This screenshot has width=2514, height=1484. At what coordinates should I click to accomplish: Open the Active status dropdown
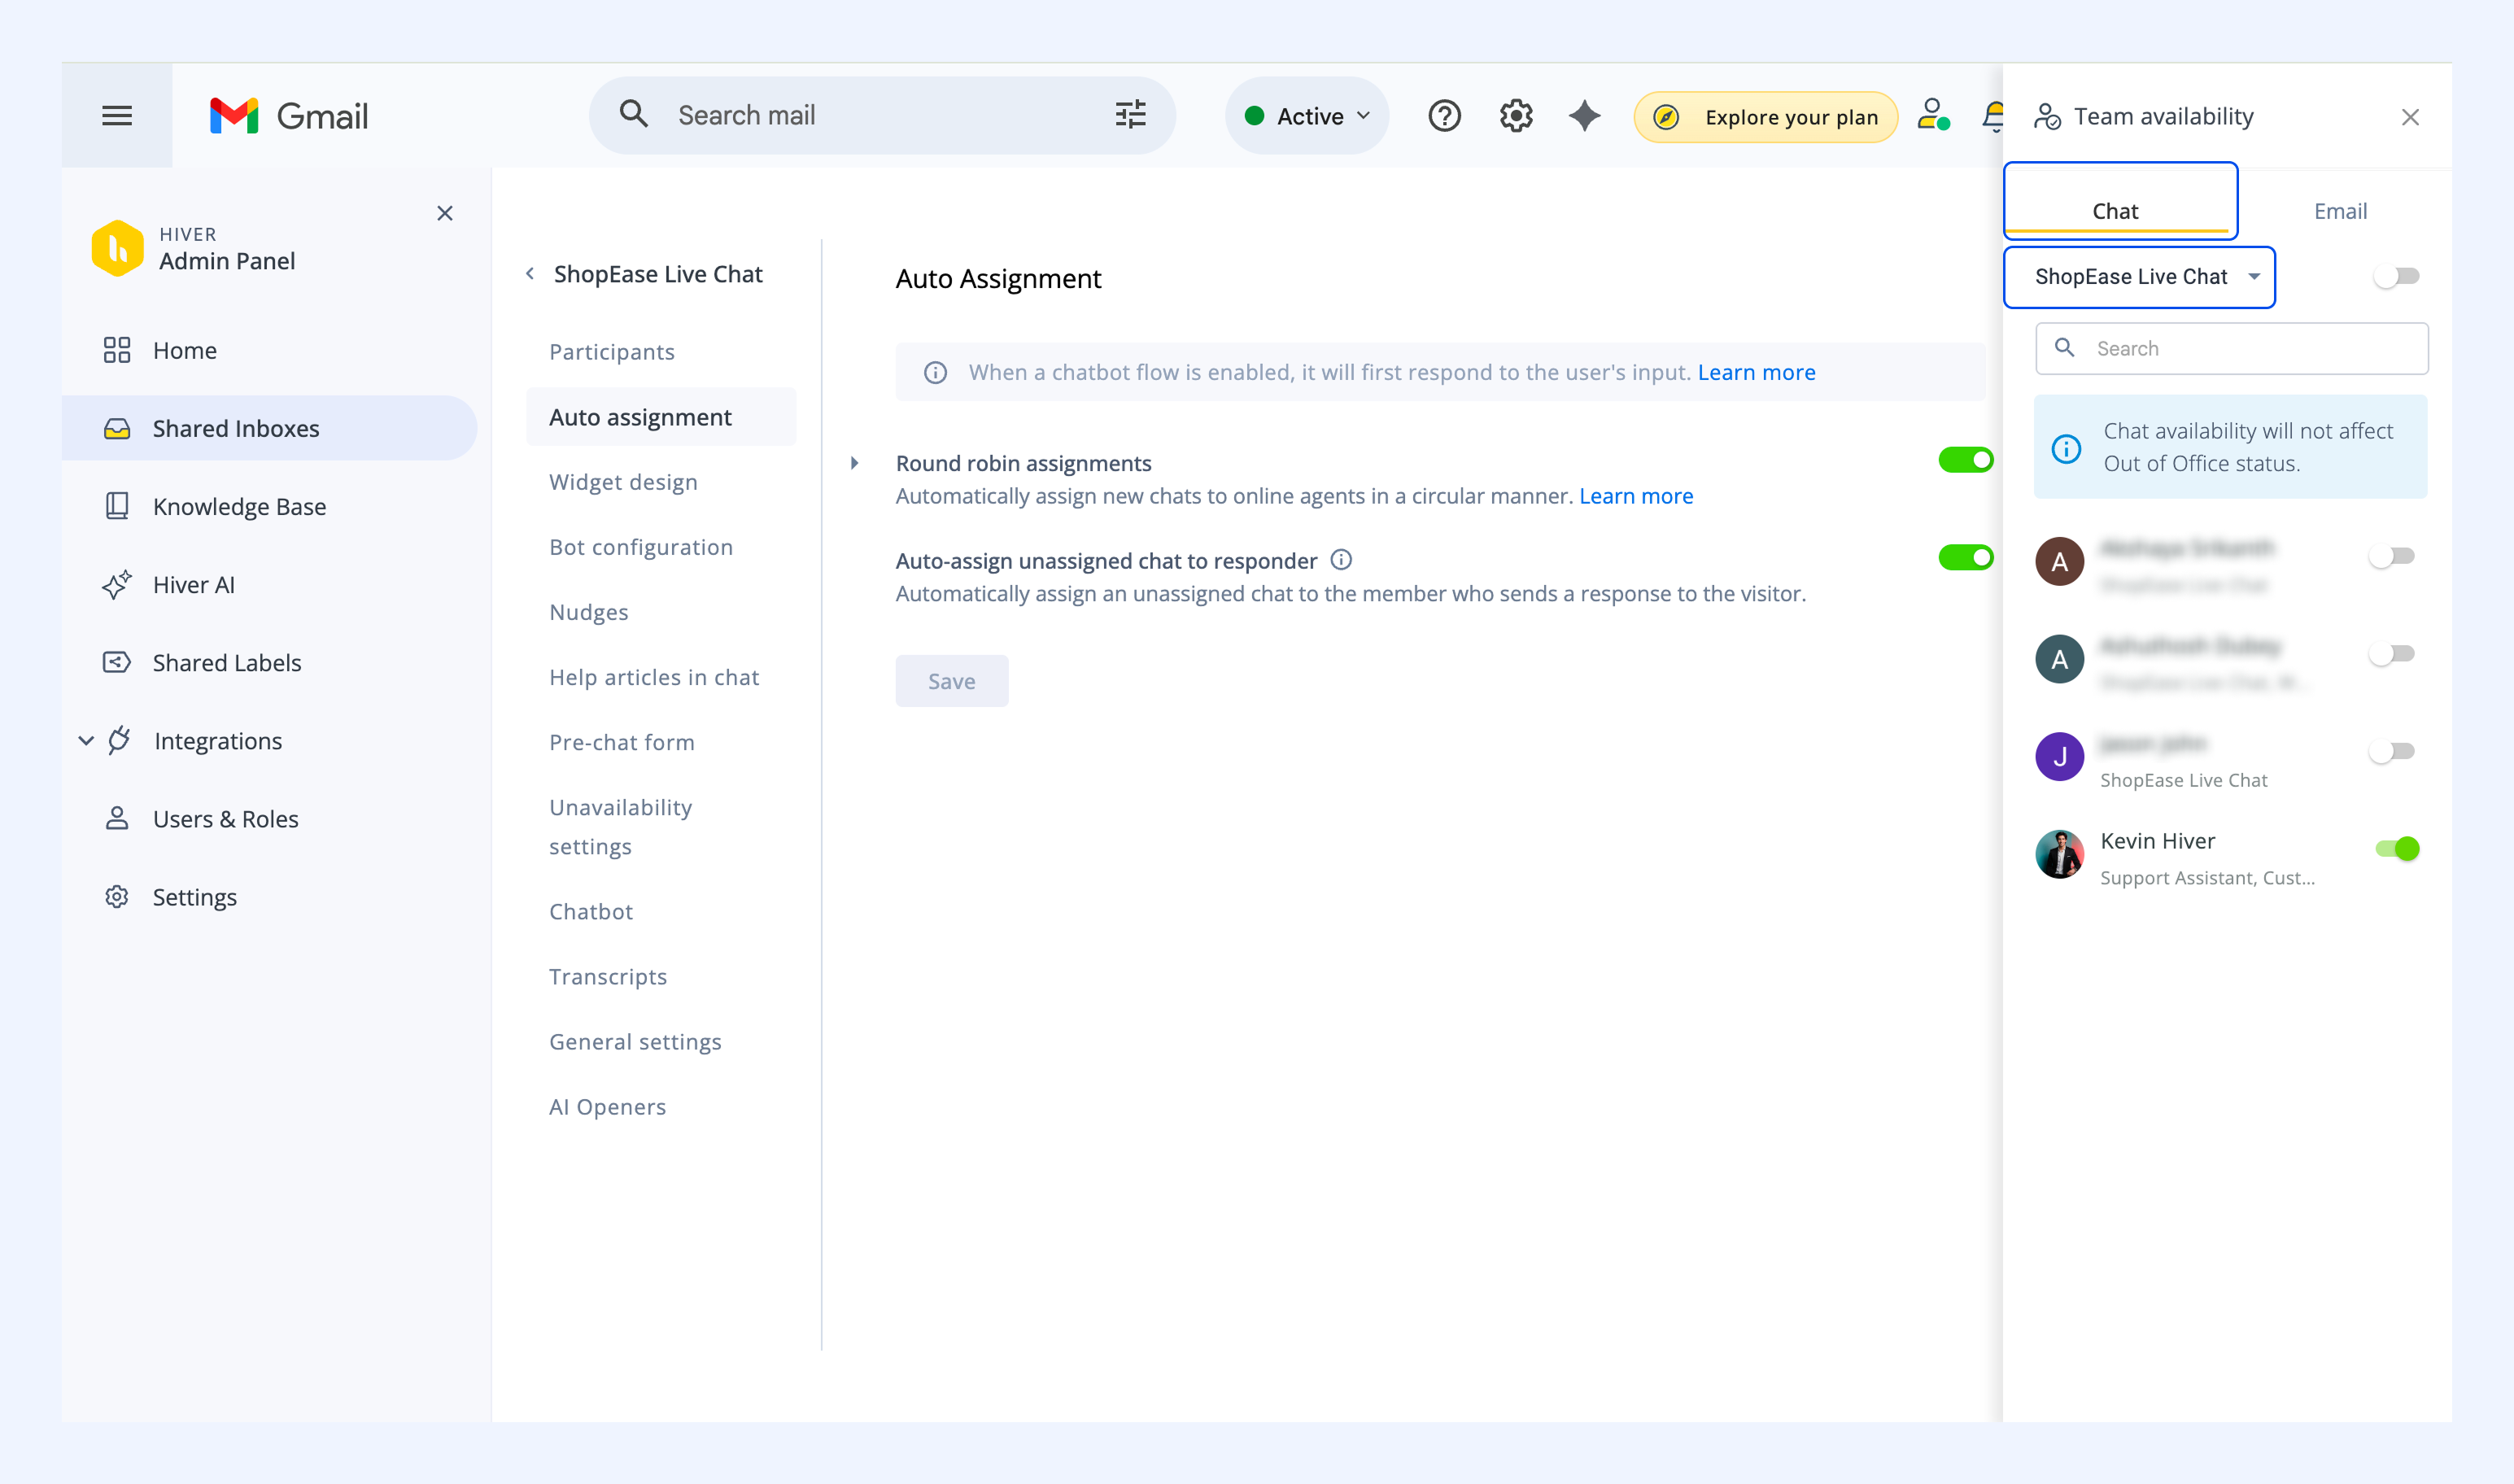click(x=1306, y=116)
